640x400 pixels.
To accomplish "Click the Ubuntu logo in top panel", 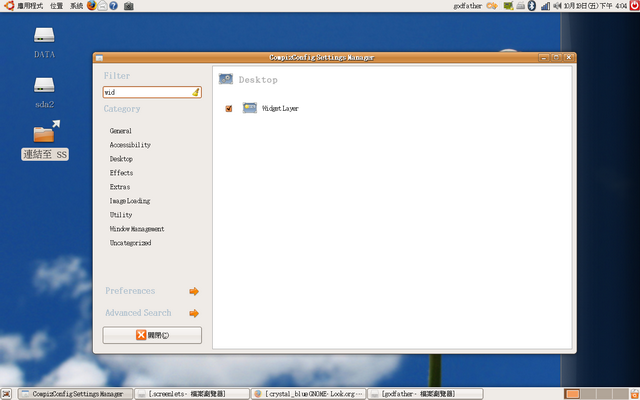I will pos(9,6).
